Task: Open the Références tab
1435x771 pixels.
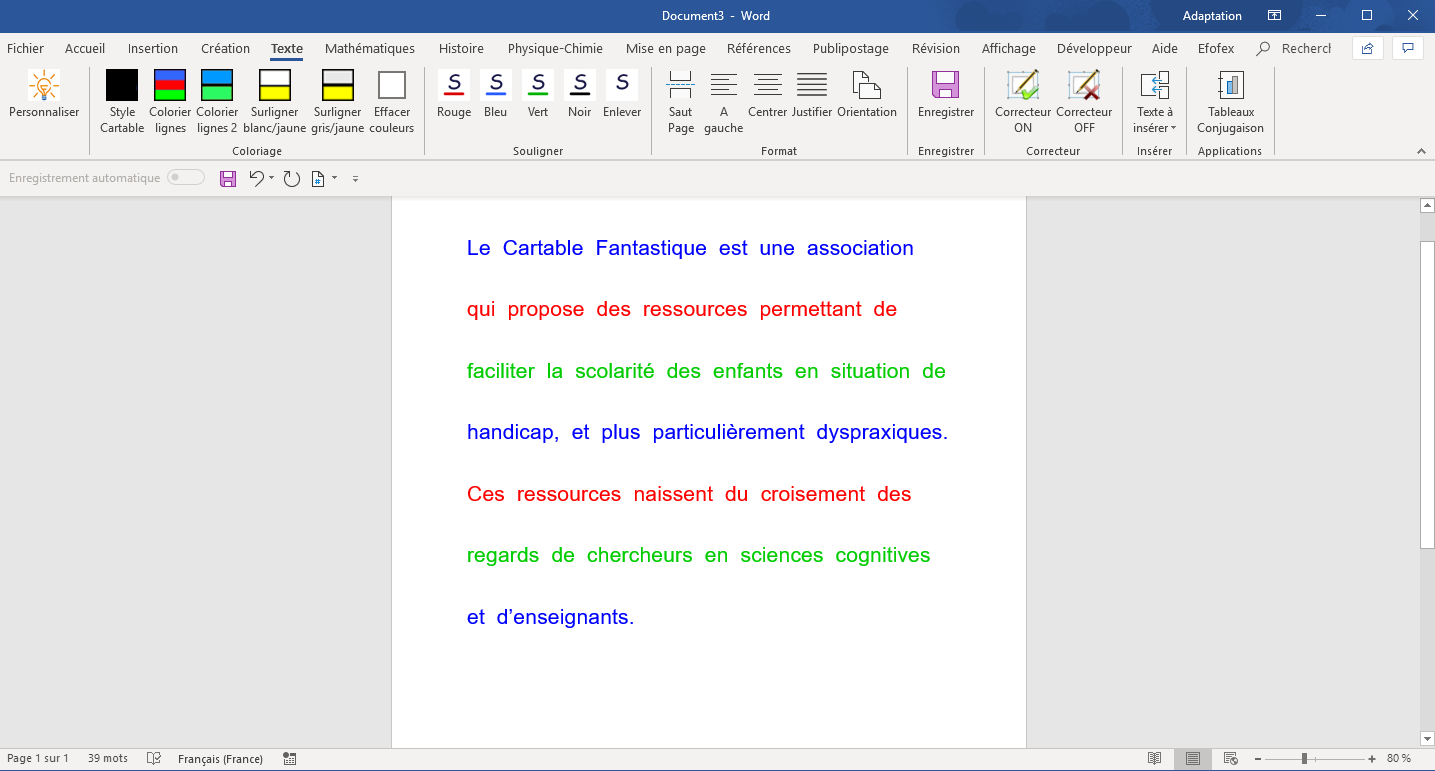Action: click(x=759, y=48)
